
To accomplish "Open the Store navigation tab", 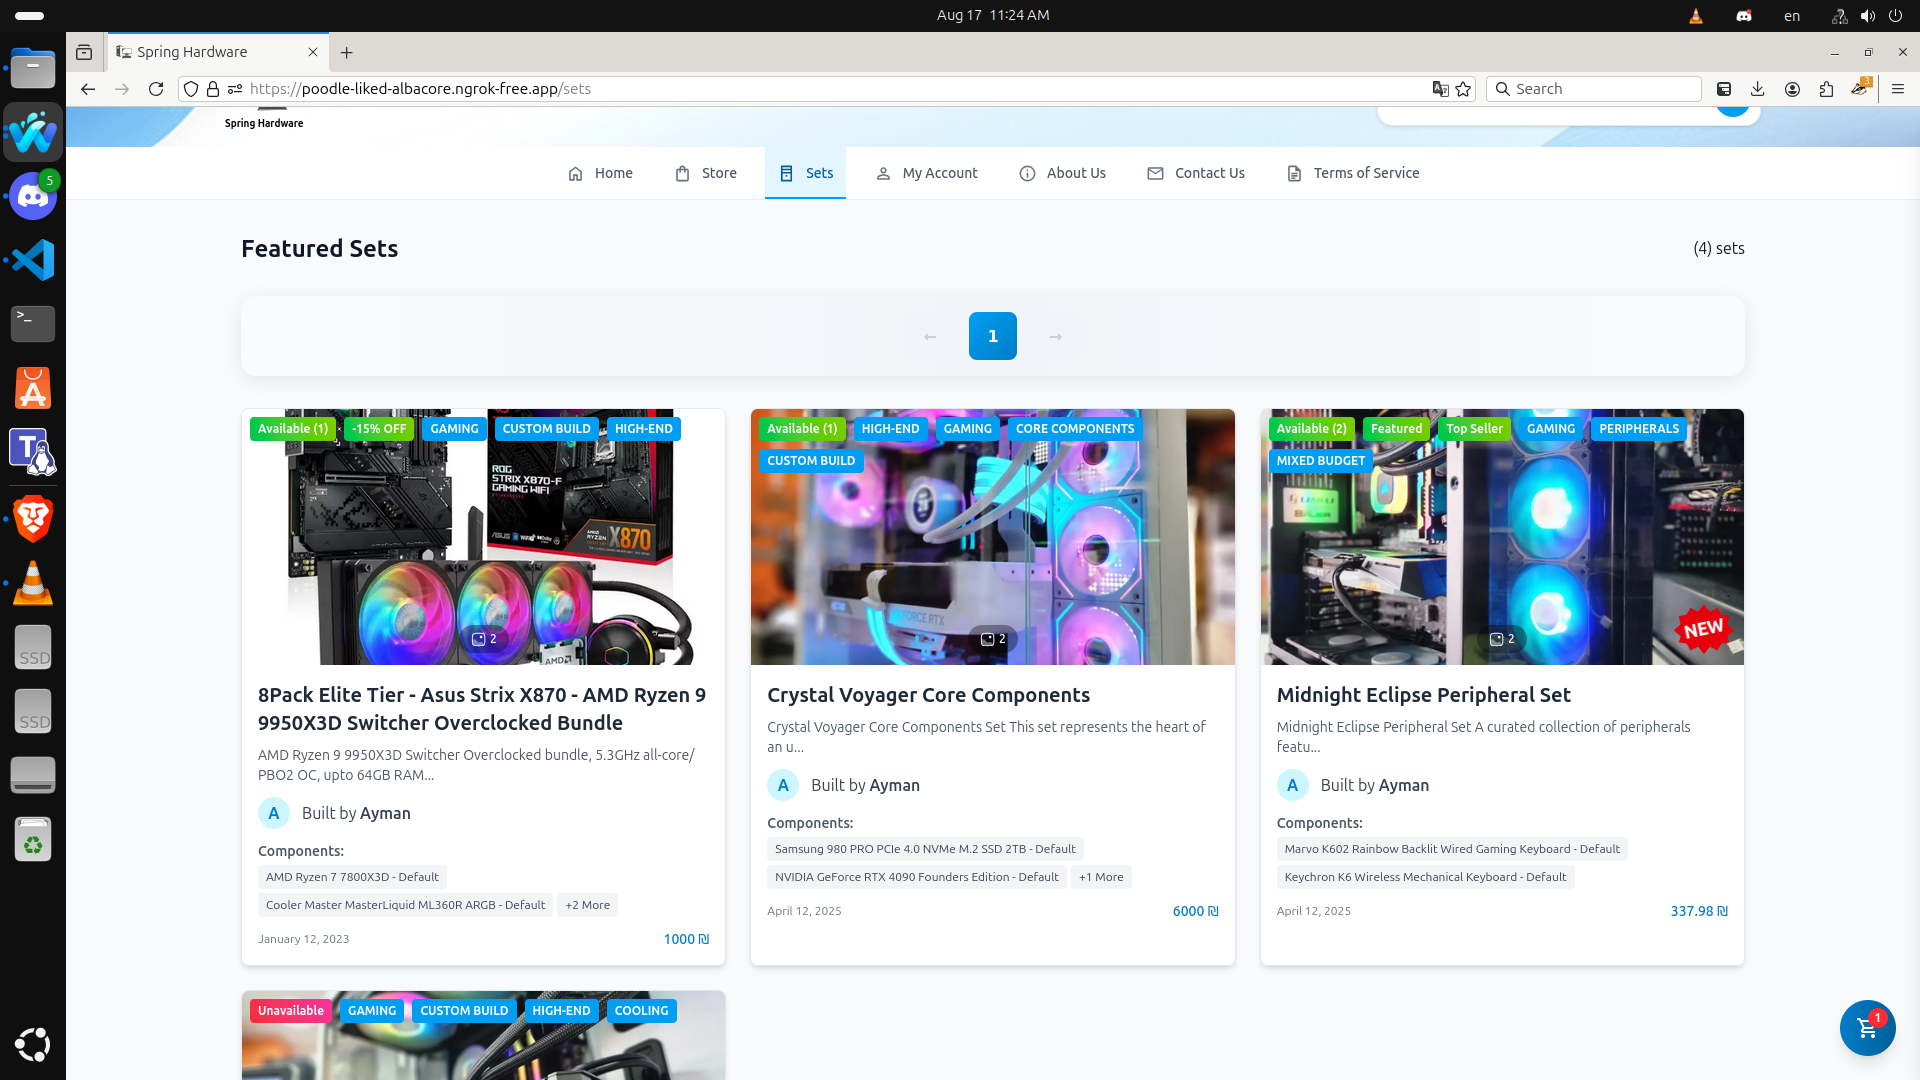I will click(705, 173).
